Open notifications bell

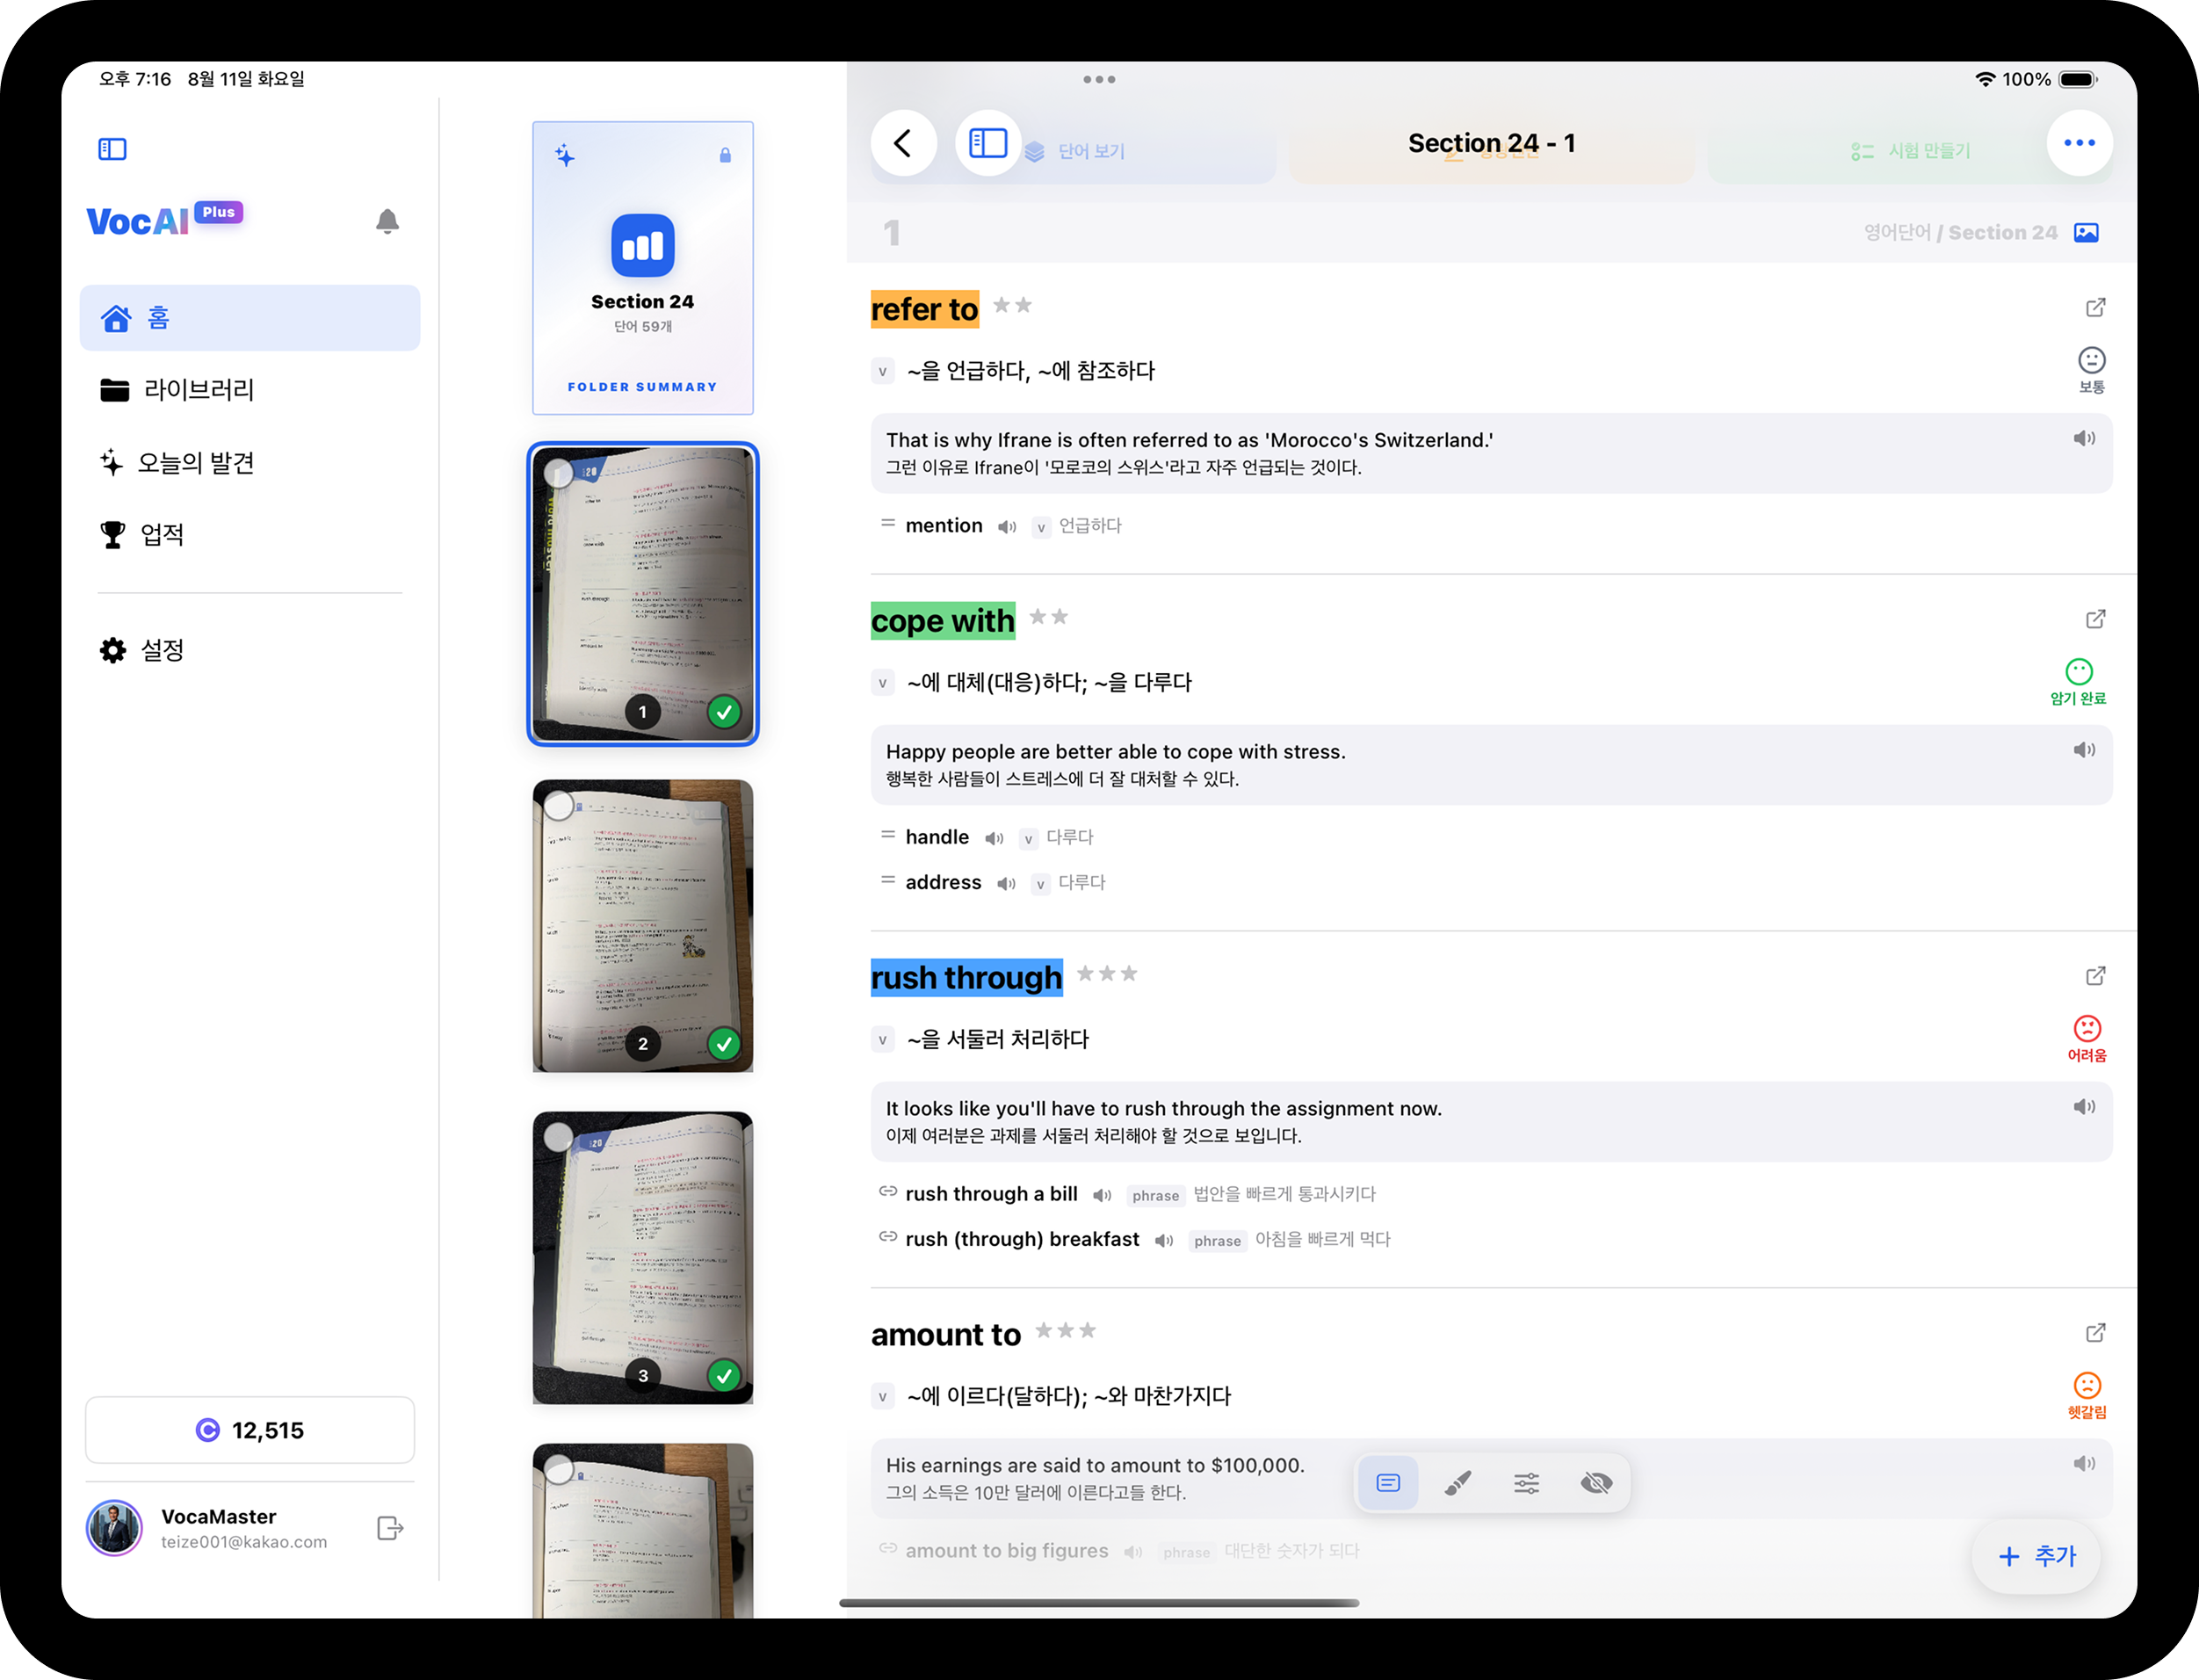click(387, 221)
